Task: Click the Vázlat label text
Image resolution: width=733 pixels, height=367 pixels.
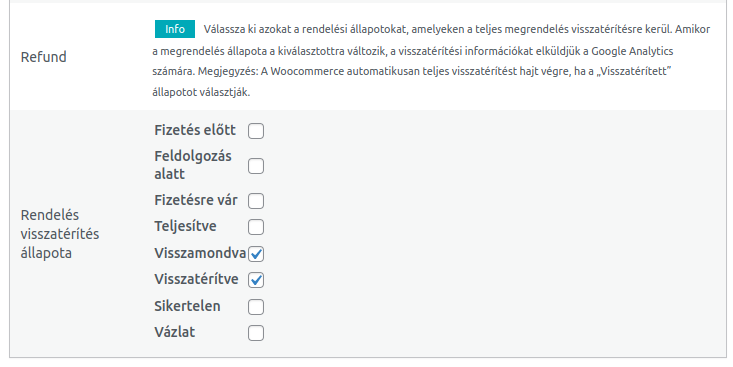Action: pyautogui.click(x=174, y=332)
